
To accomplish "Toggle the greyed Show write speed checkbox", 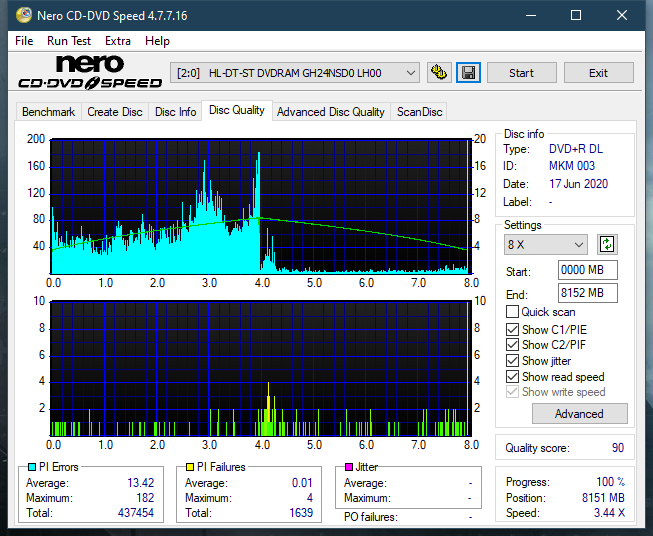I will coord(512,392).
